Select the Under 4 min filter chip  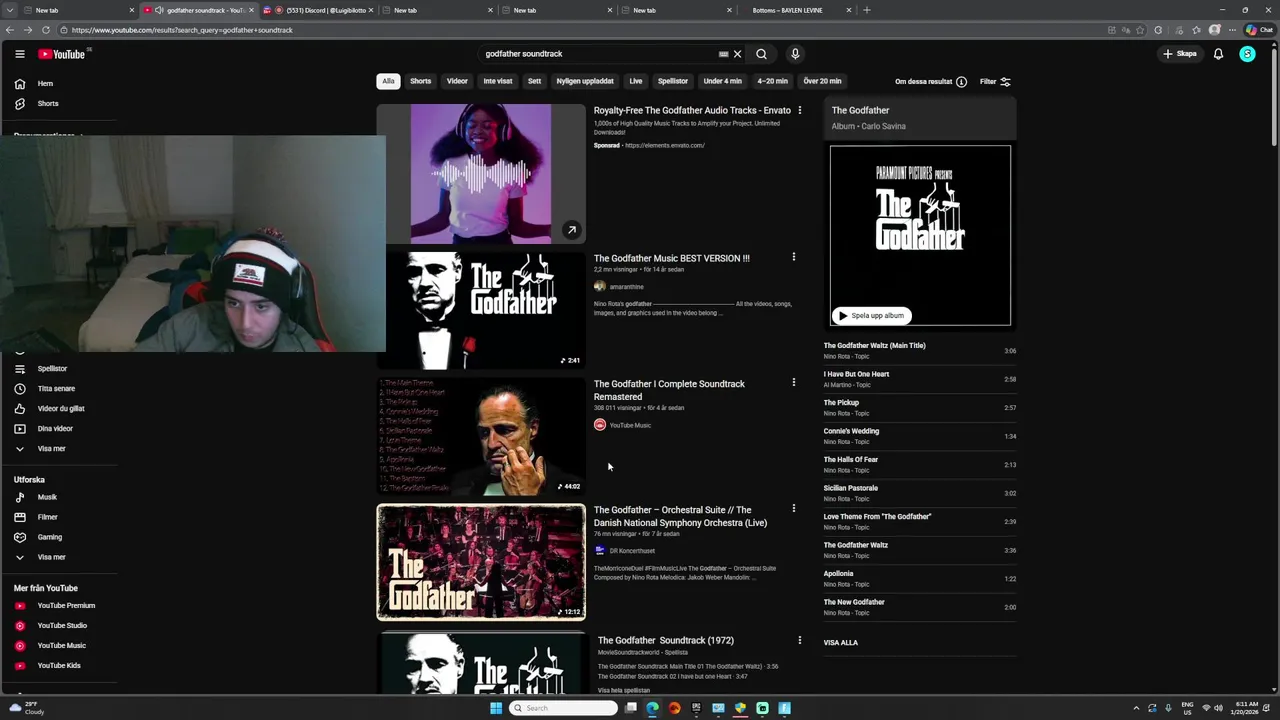tap(723, 81)
